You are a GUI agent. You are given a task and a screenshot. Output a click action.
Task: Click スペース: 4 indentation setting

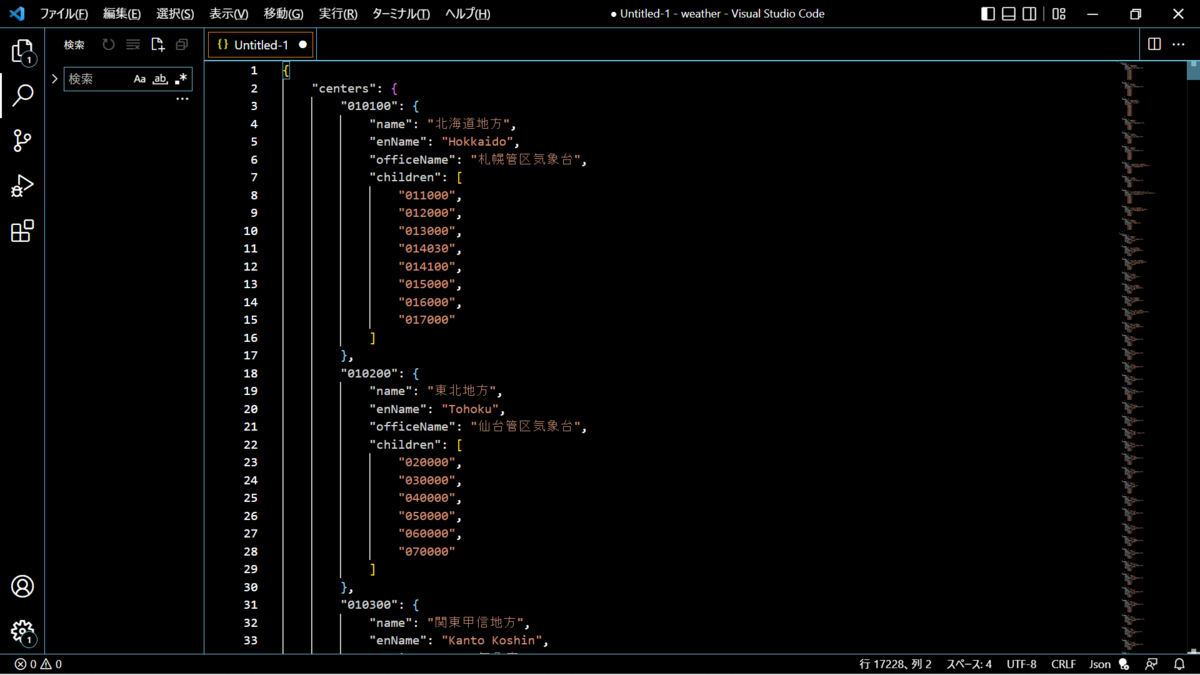tap(969, 664)
